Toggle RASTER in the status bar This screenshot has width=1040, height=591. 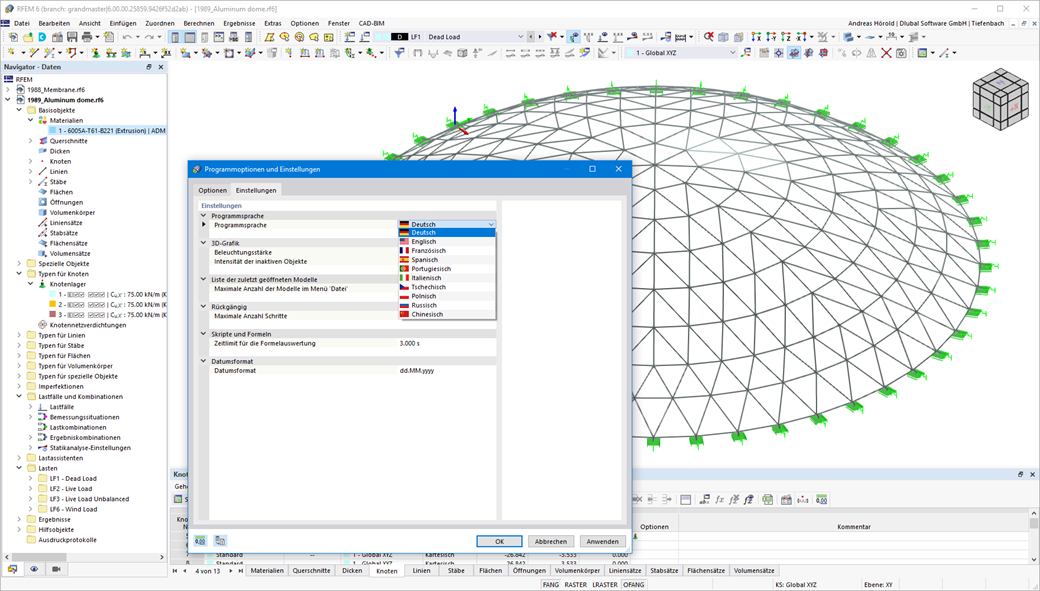point(575,584)
